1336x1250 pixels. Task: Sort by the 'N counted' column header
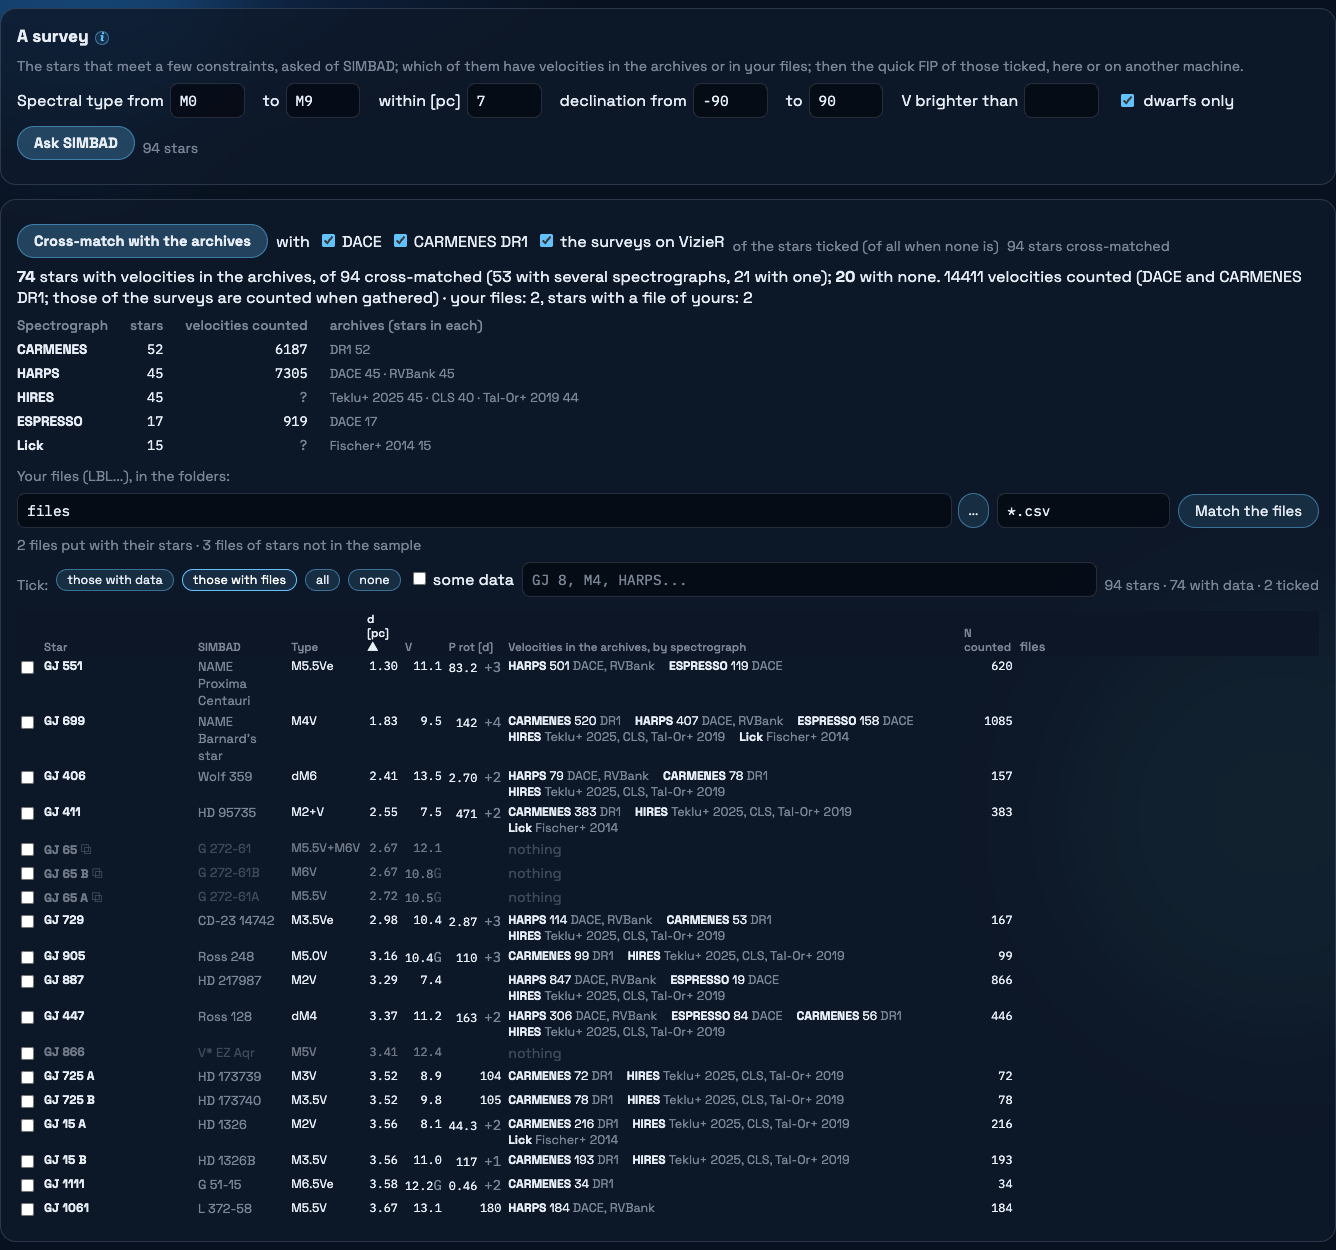coord(987,640)
